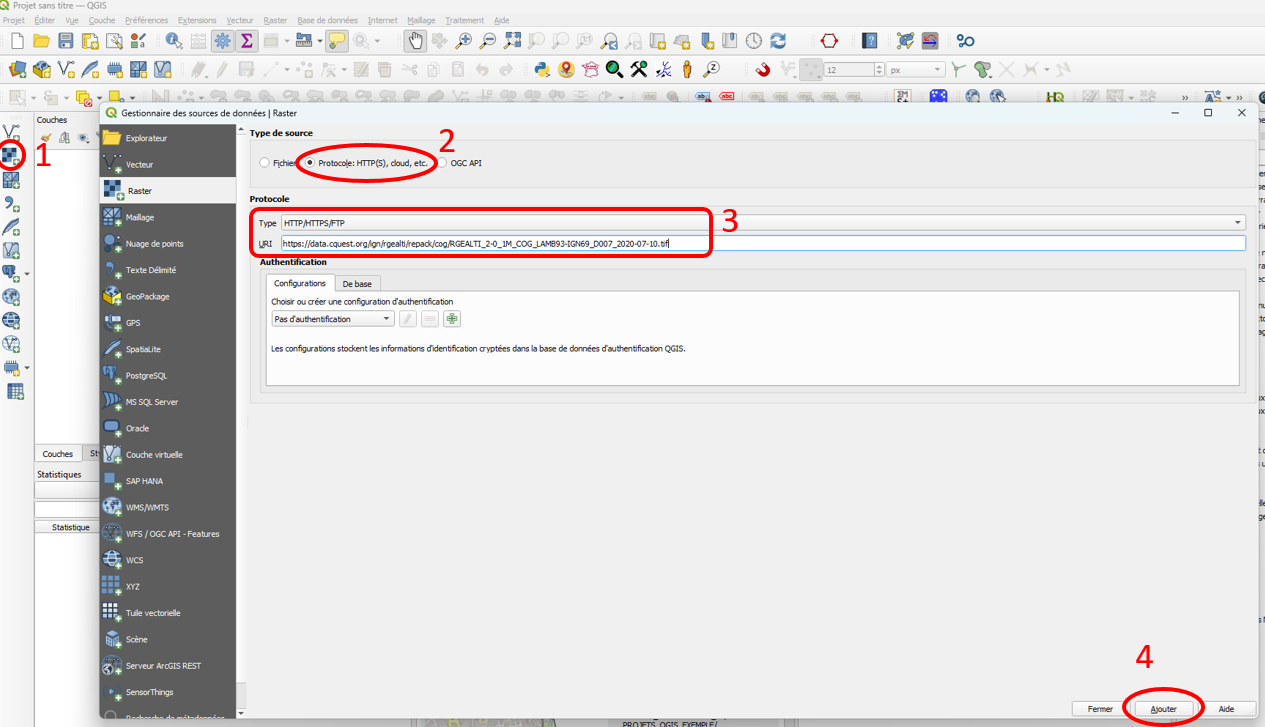
Task: Open Data Source Manager toolbar icon
Action: point(17,69)
